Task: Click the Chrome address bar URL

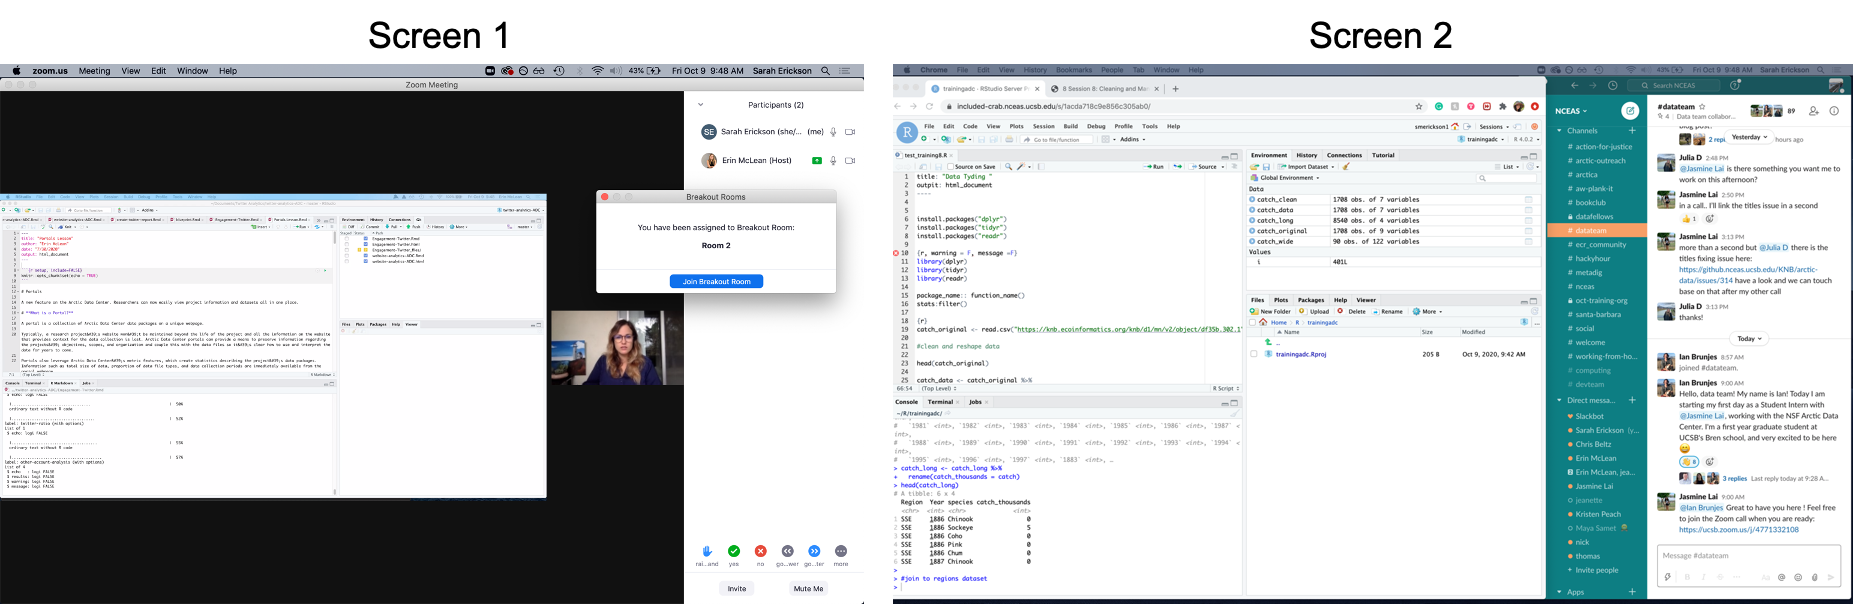Action: [1053, 106]
